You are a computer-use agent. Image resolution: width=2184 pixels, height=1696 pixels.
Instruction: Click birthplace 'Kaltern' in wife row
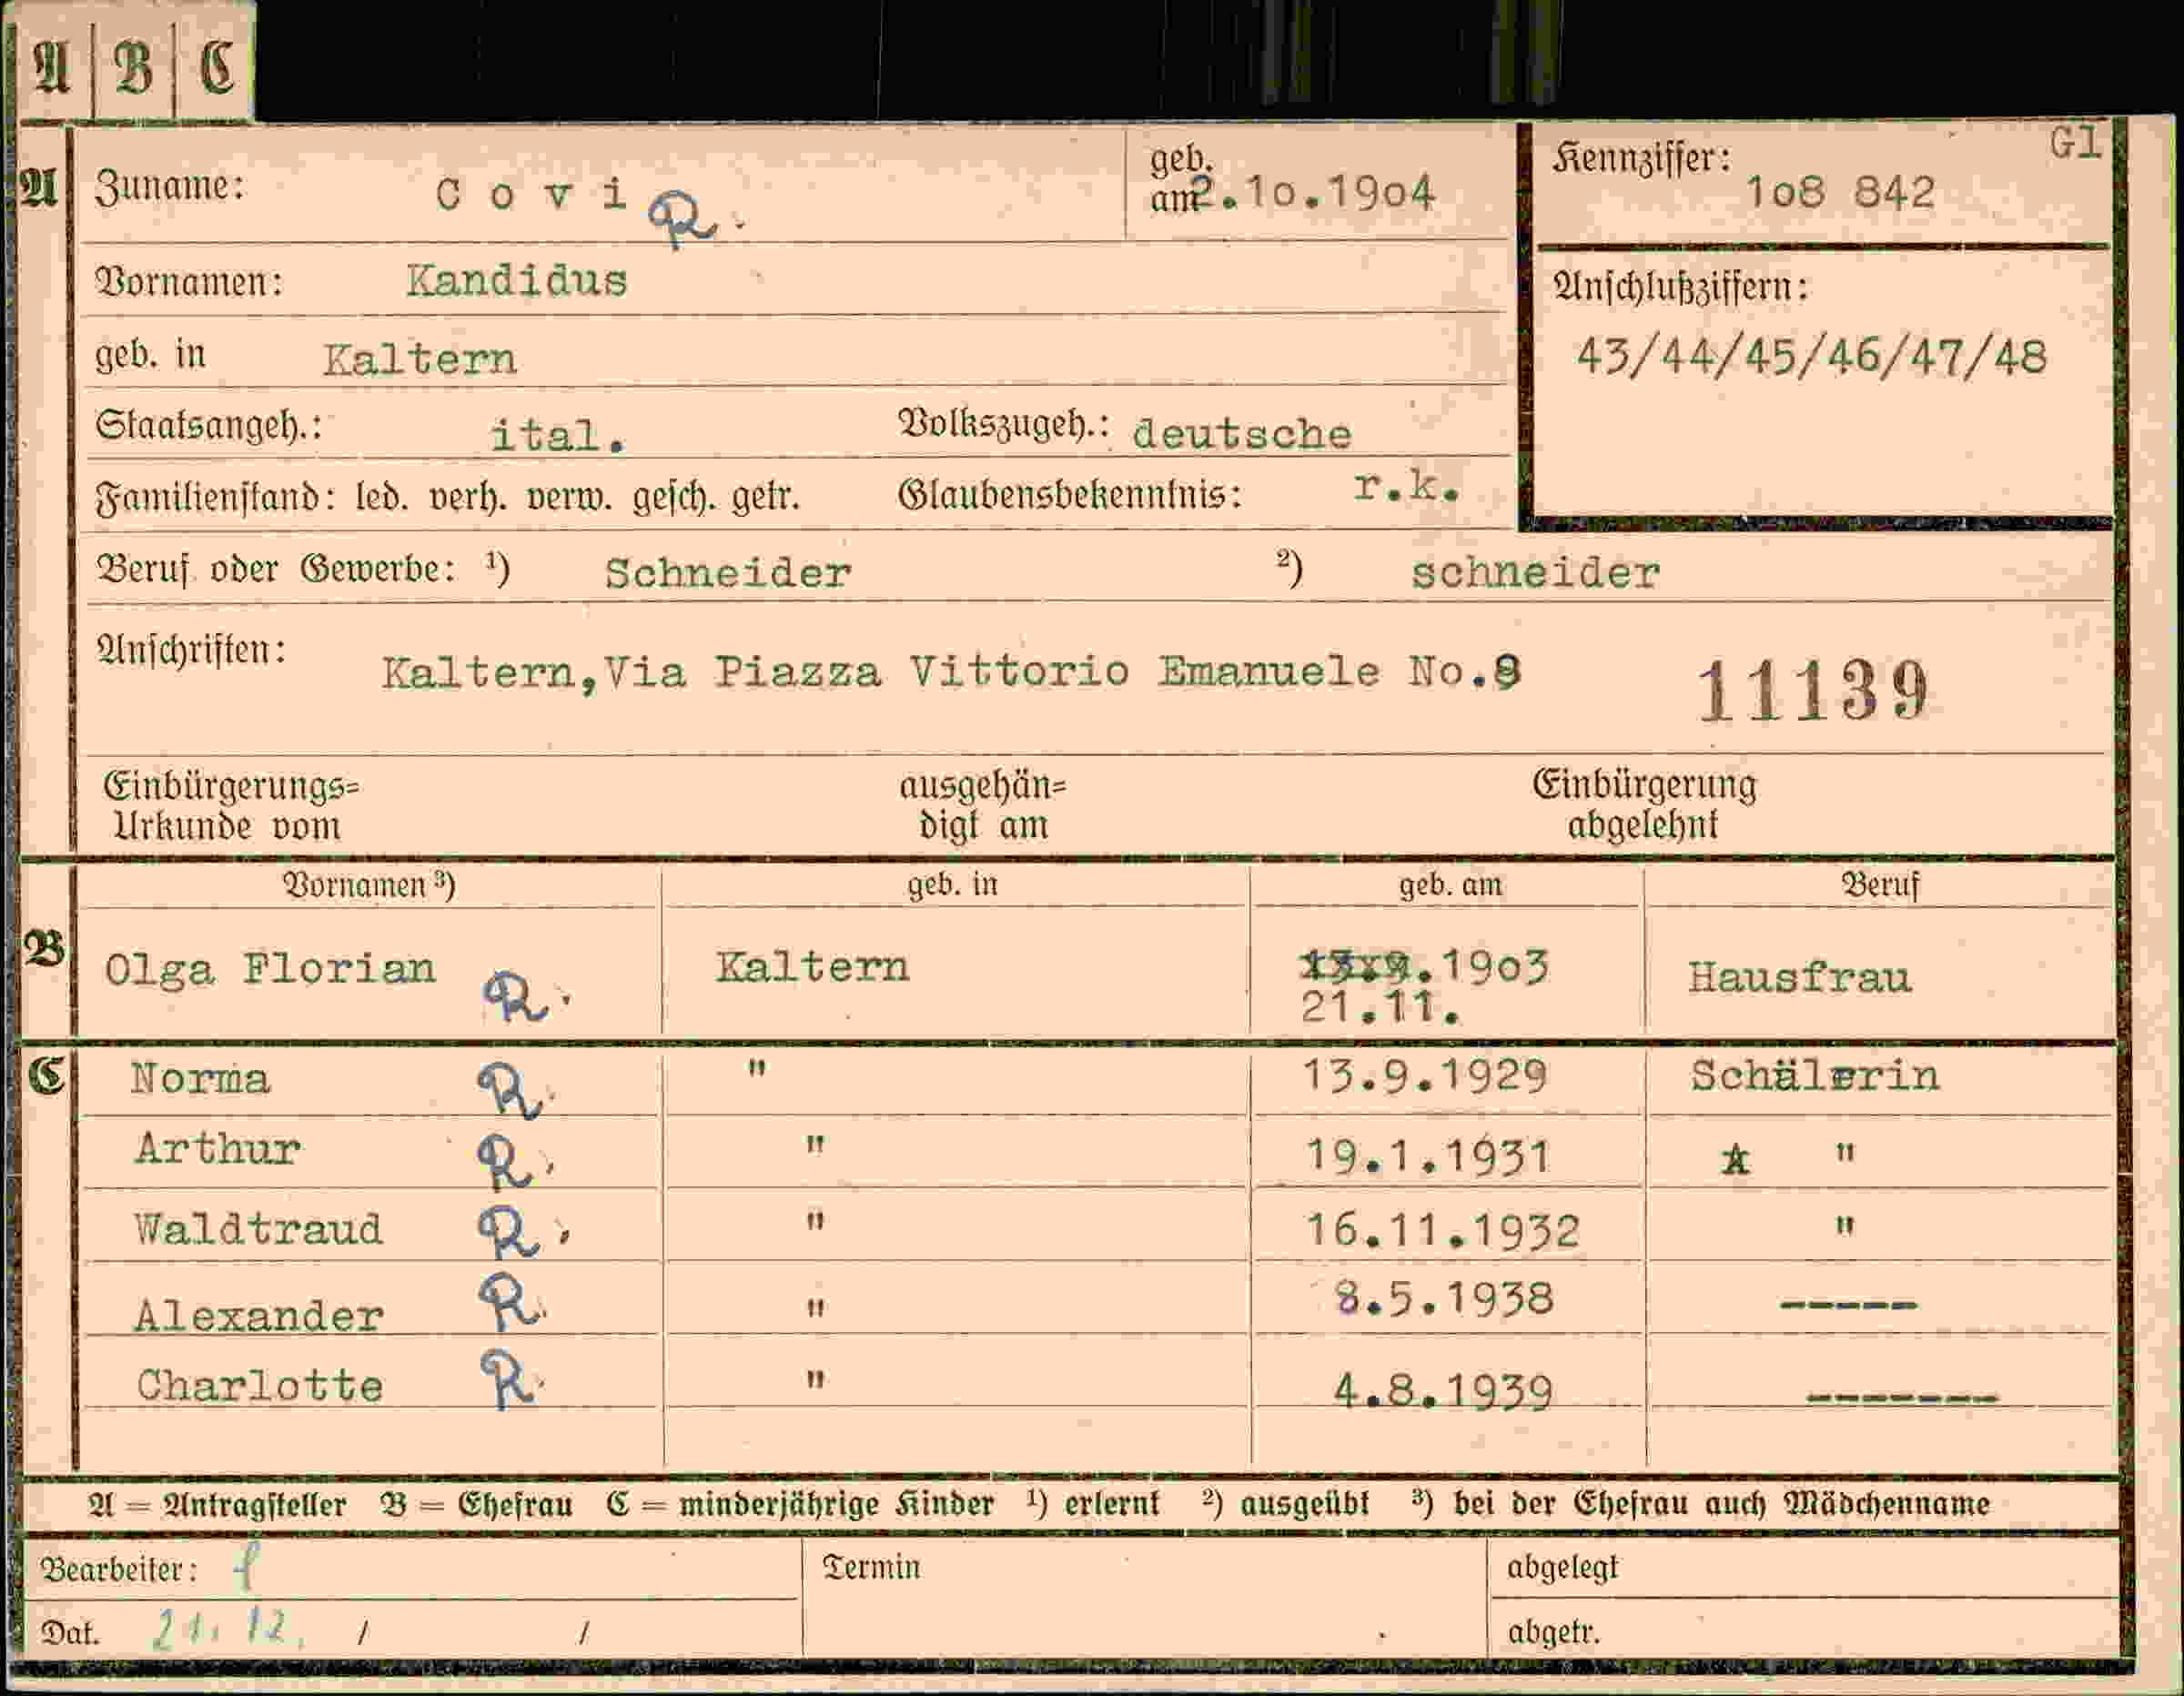point(812,968)
